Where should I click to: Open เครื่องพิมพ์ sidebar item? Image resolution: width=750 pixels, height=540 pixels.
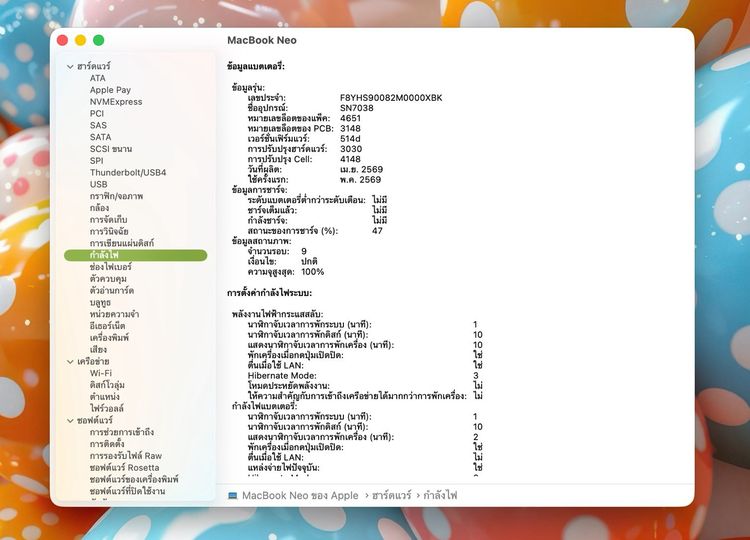tap(110, 338)
